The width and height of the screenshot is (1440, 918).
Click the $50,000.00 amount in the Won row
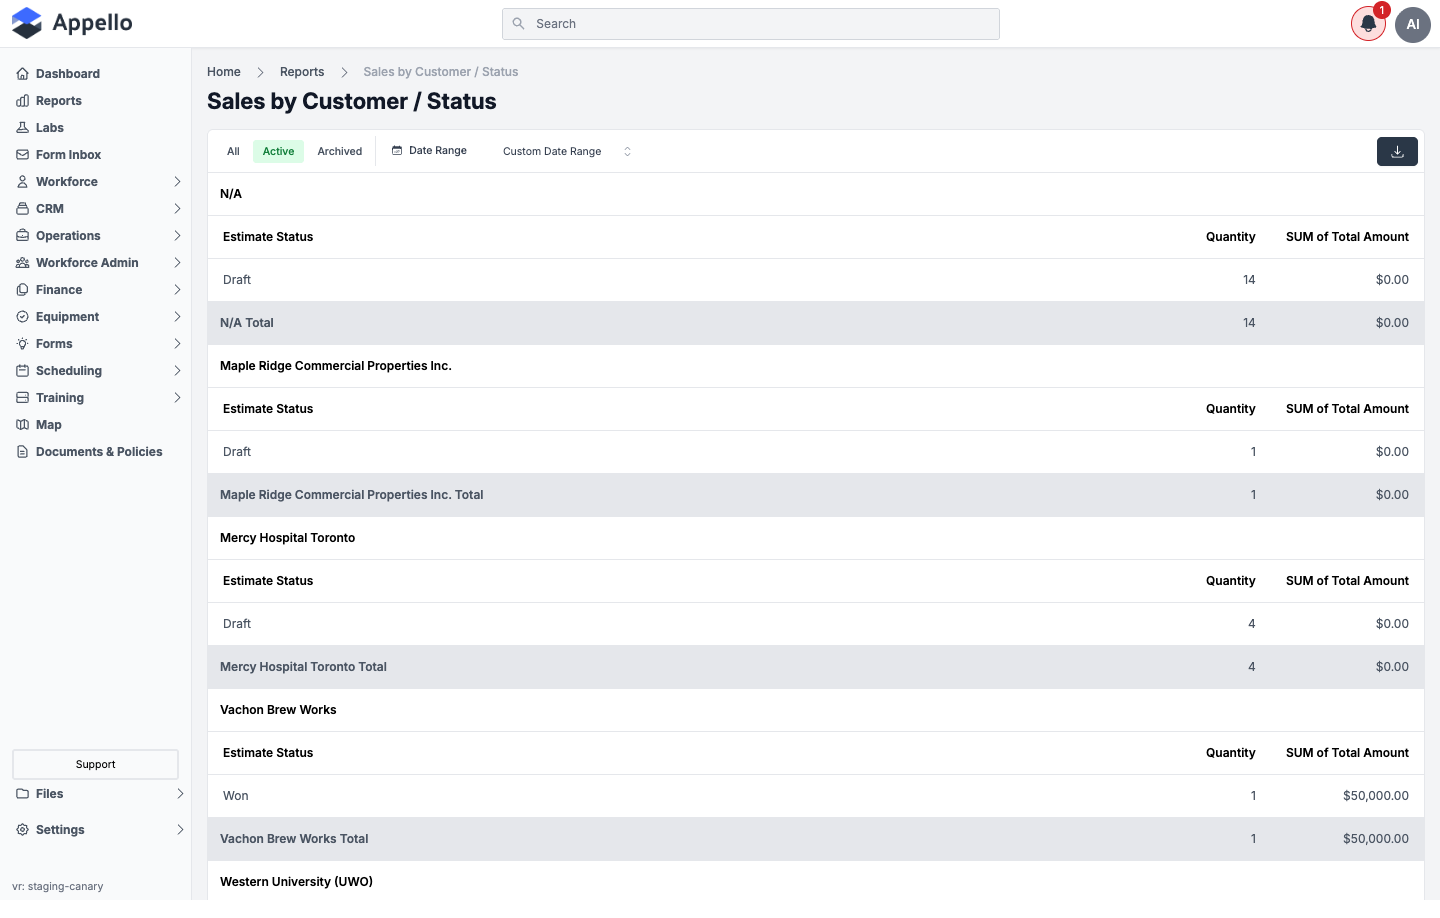click(x=1376, y=796)
